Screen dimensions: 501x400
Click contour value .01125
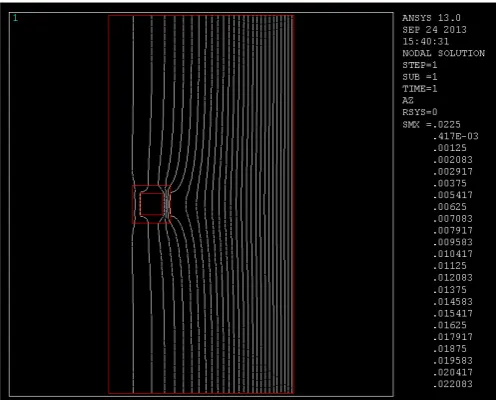(x=450, y=266)
